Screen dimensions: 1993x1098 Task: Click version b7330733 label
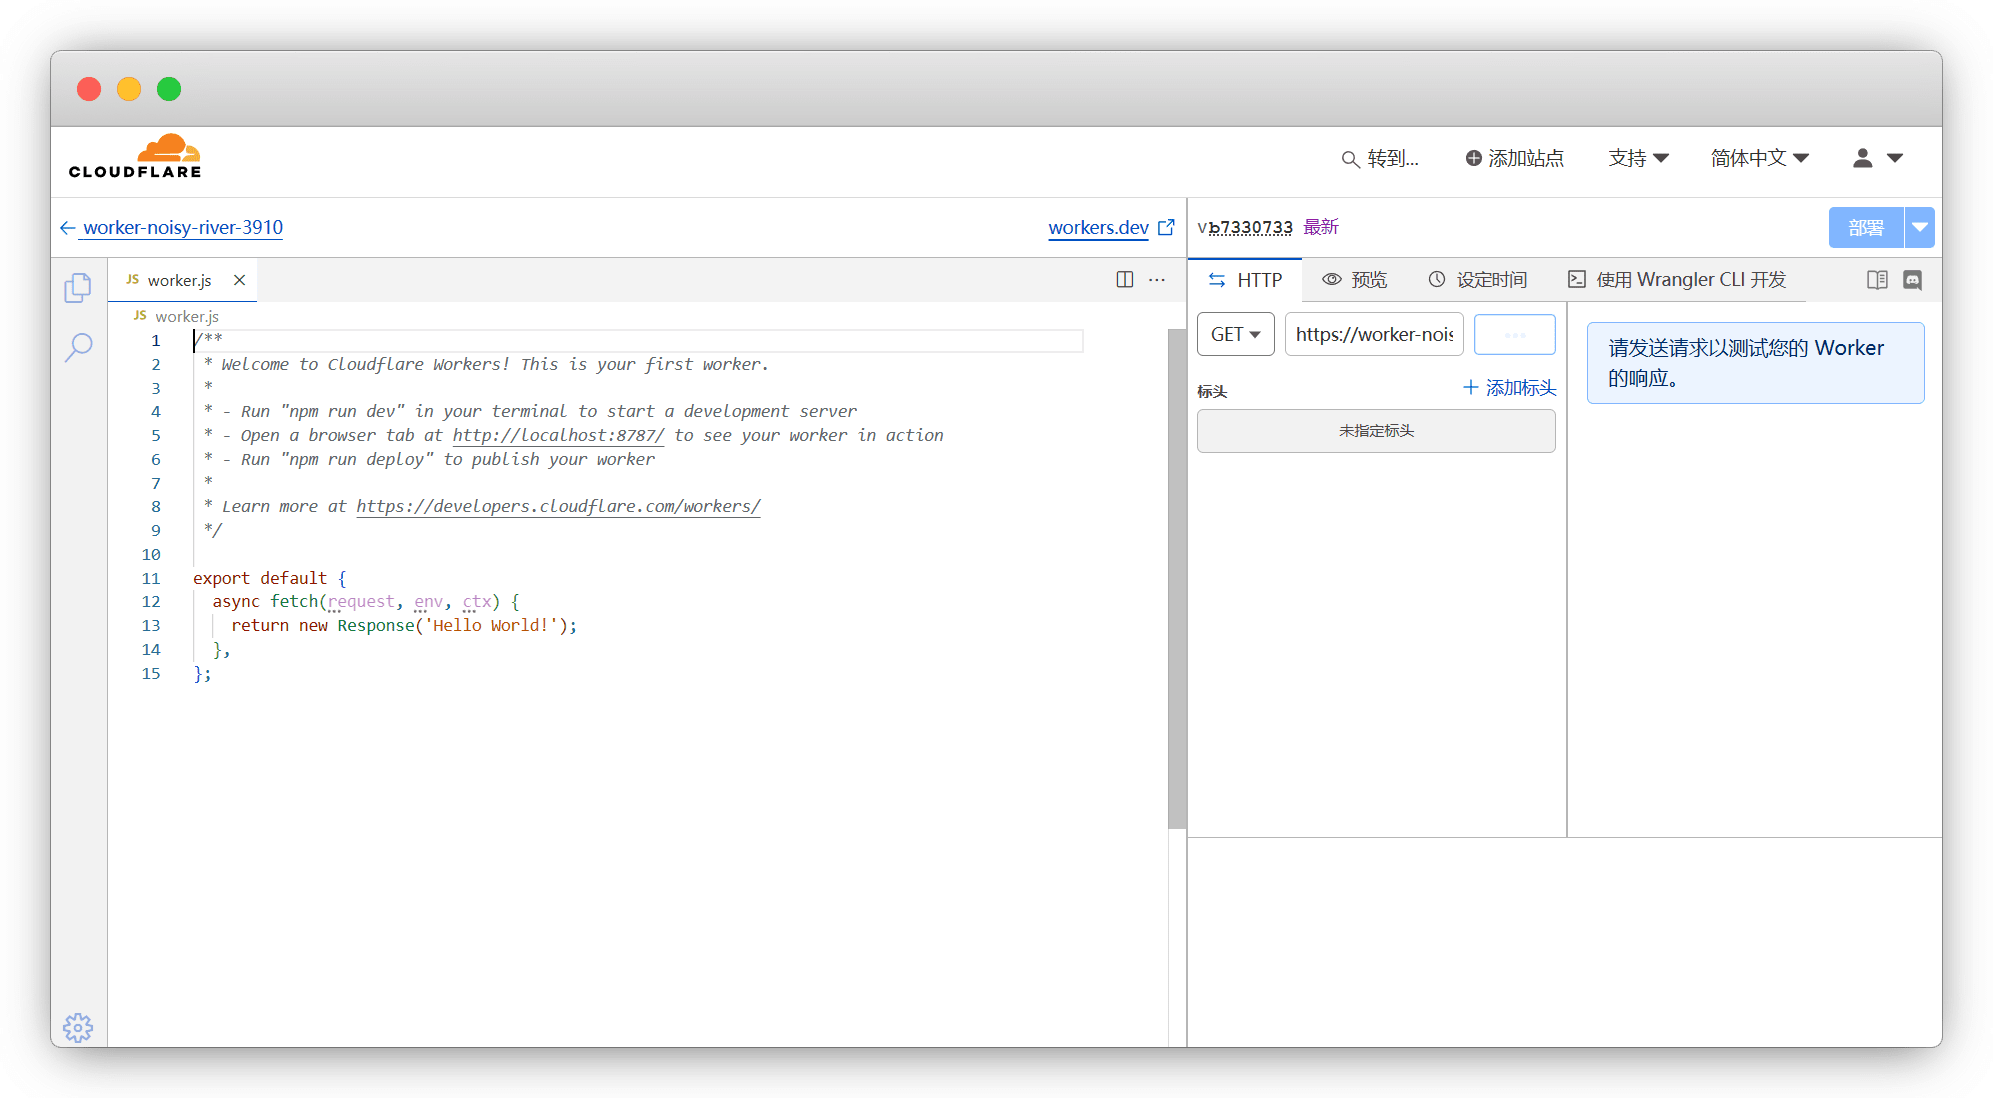[1245, 227]
